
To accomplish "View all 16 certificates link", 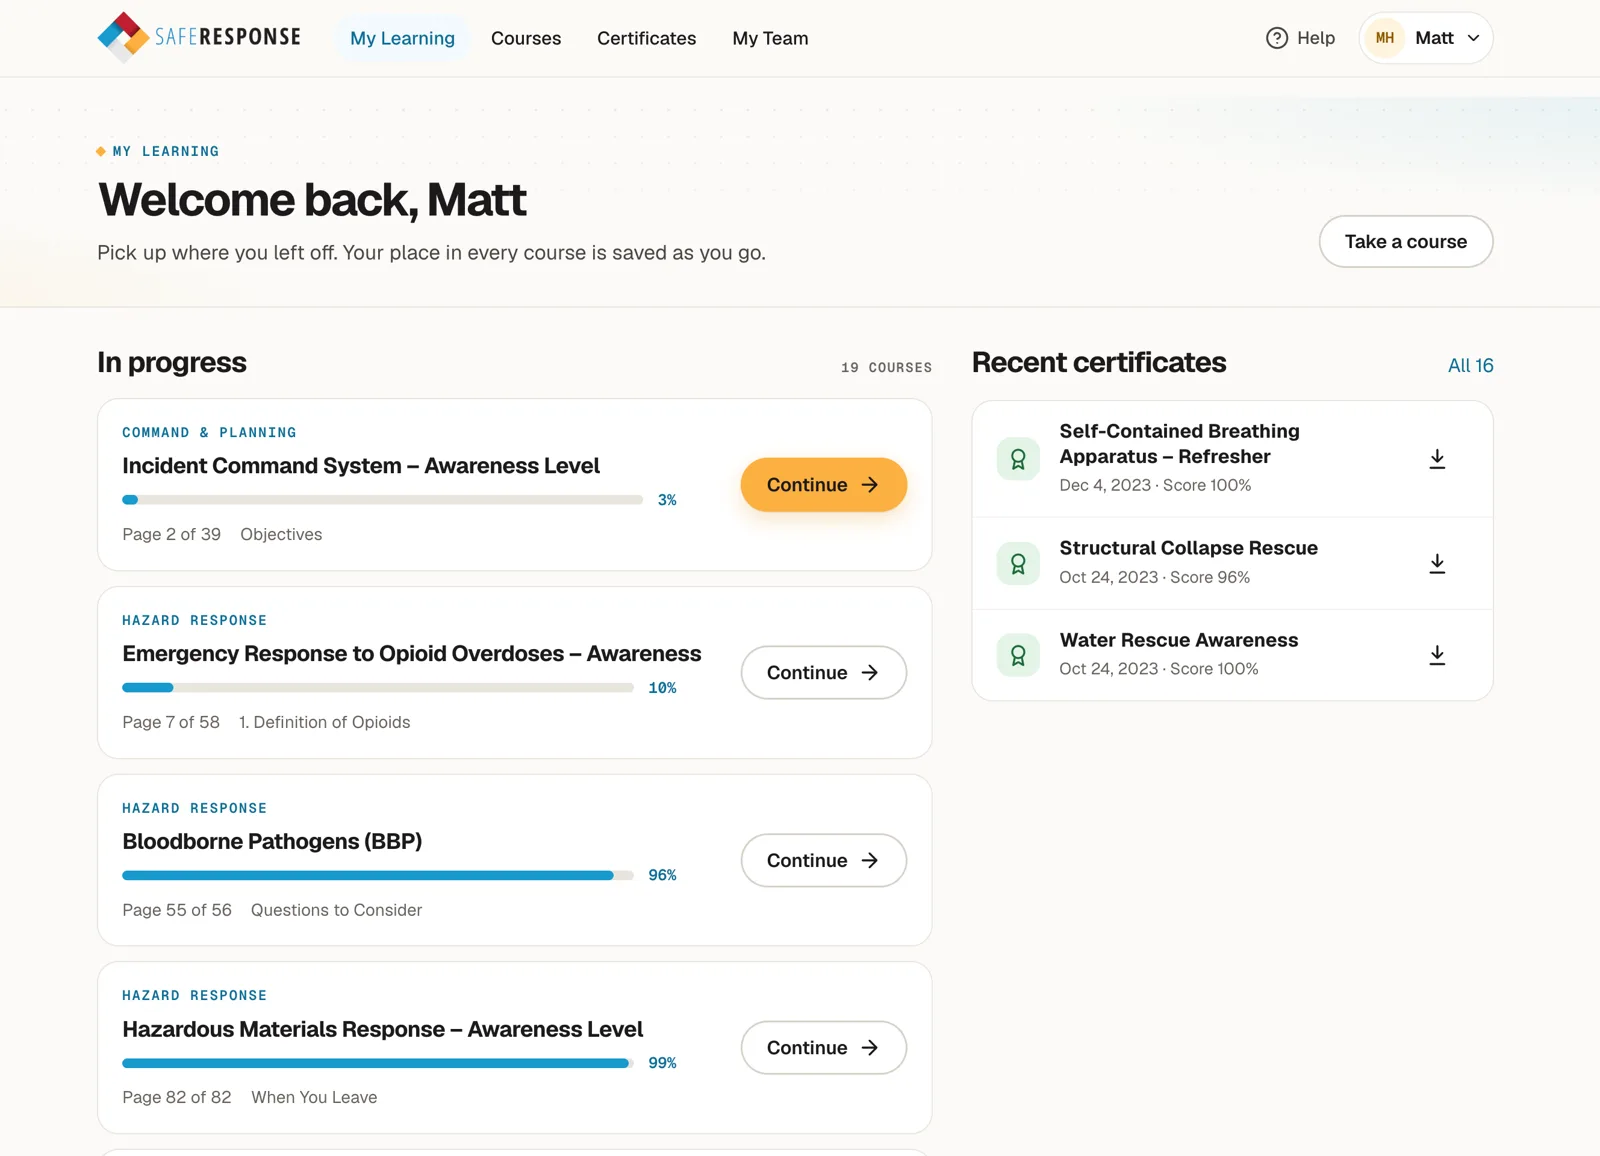I will (1470, 365).
